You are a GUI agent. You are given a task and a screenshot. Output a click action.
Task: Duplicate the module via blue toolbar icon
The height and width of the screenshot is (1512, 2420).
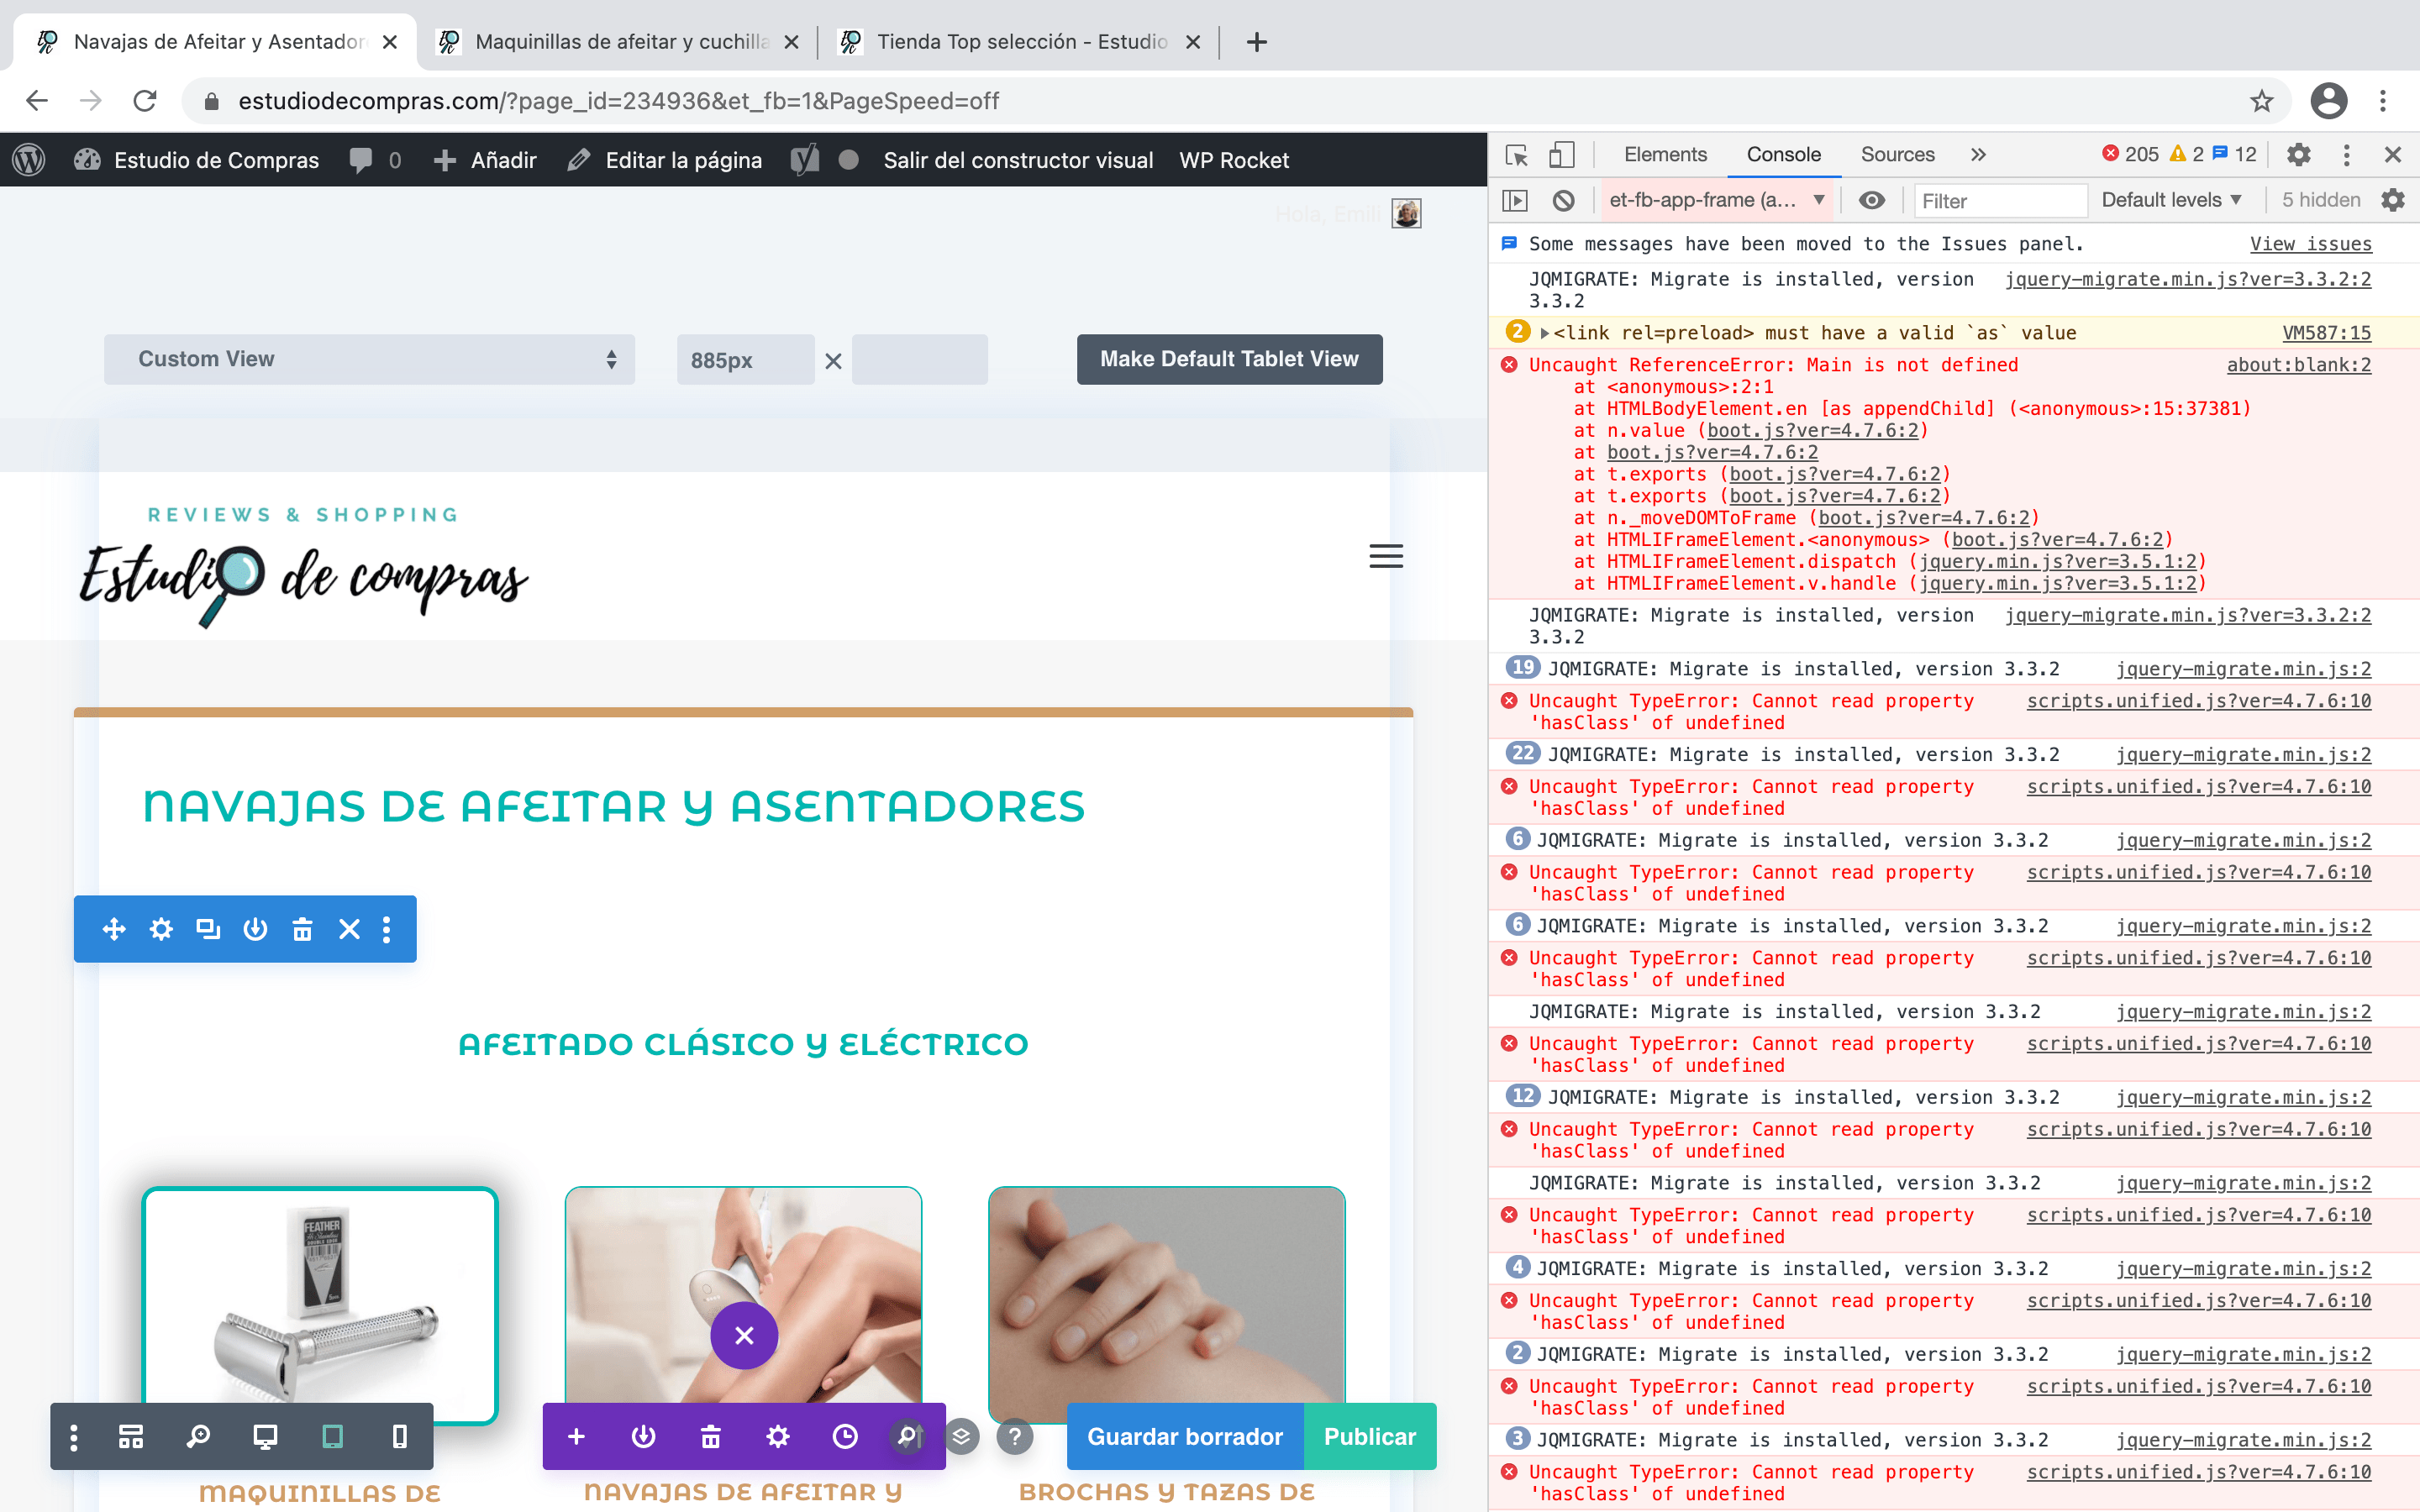pyautogui.click(x=208, y=929)
